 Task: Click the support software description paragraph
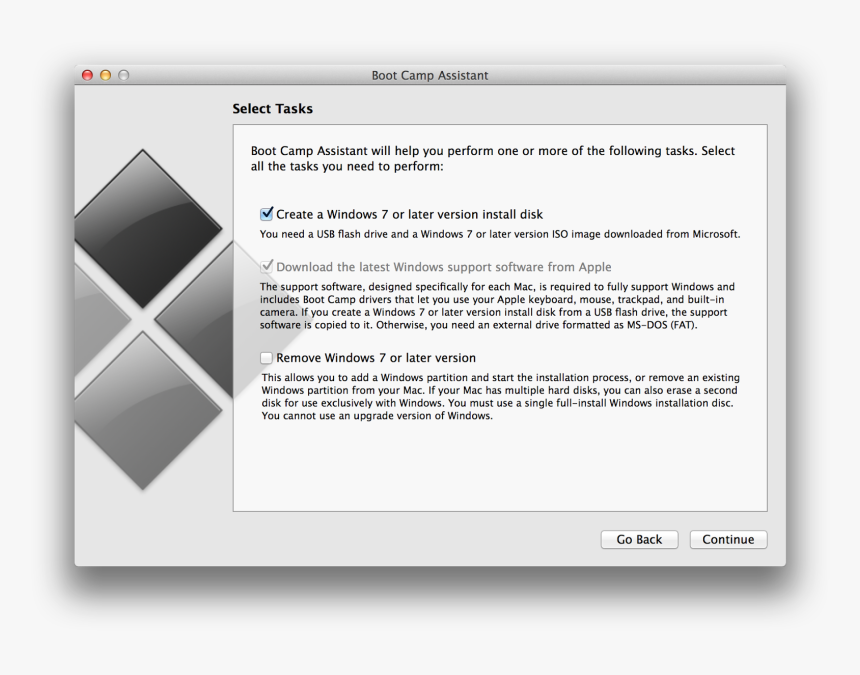497,305
